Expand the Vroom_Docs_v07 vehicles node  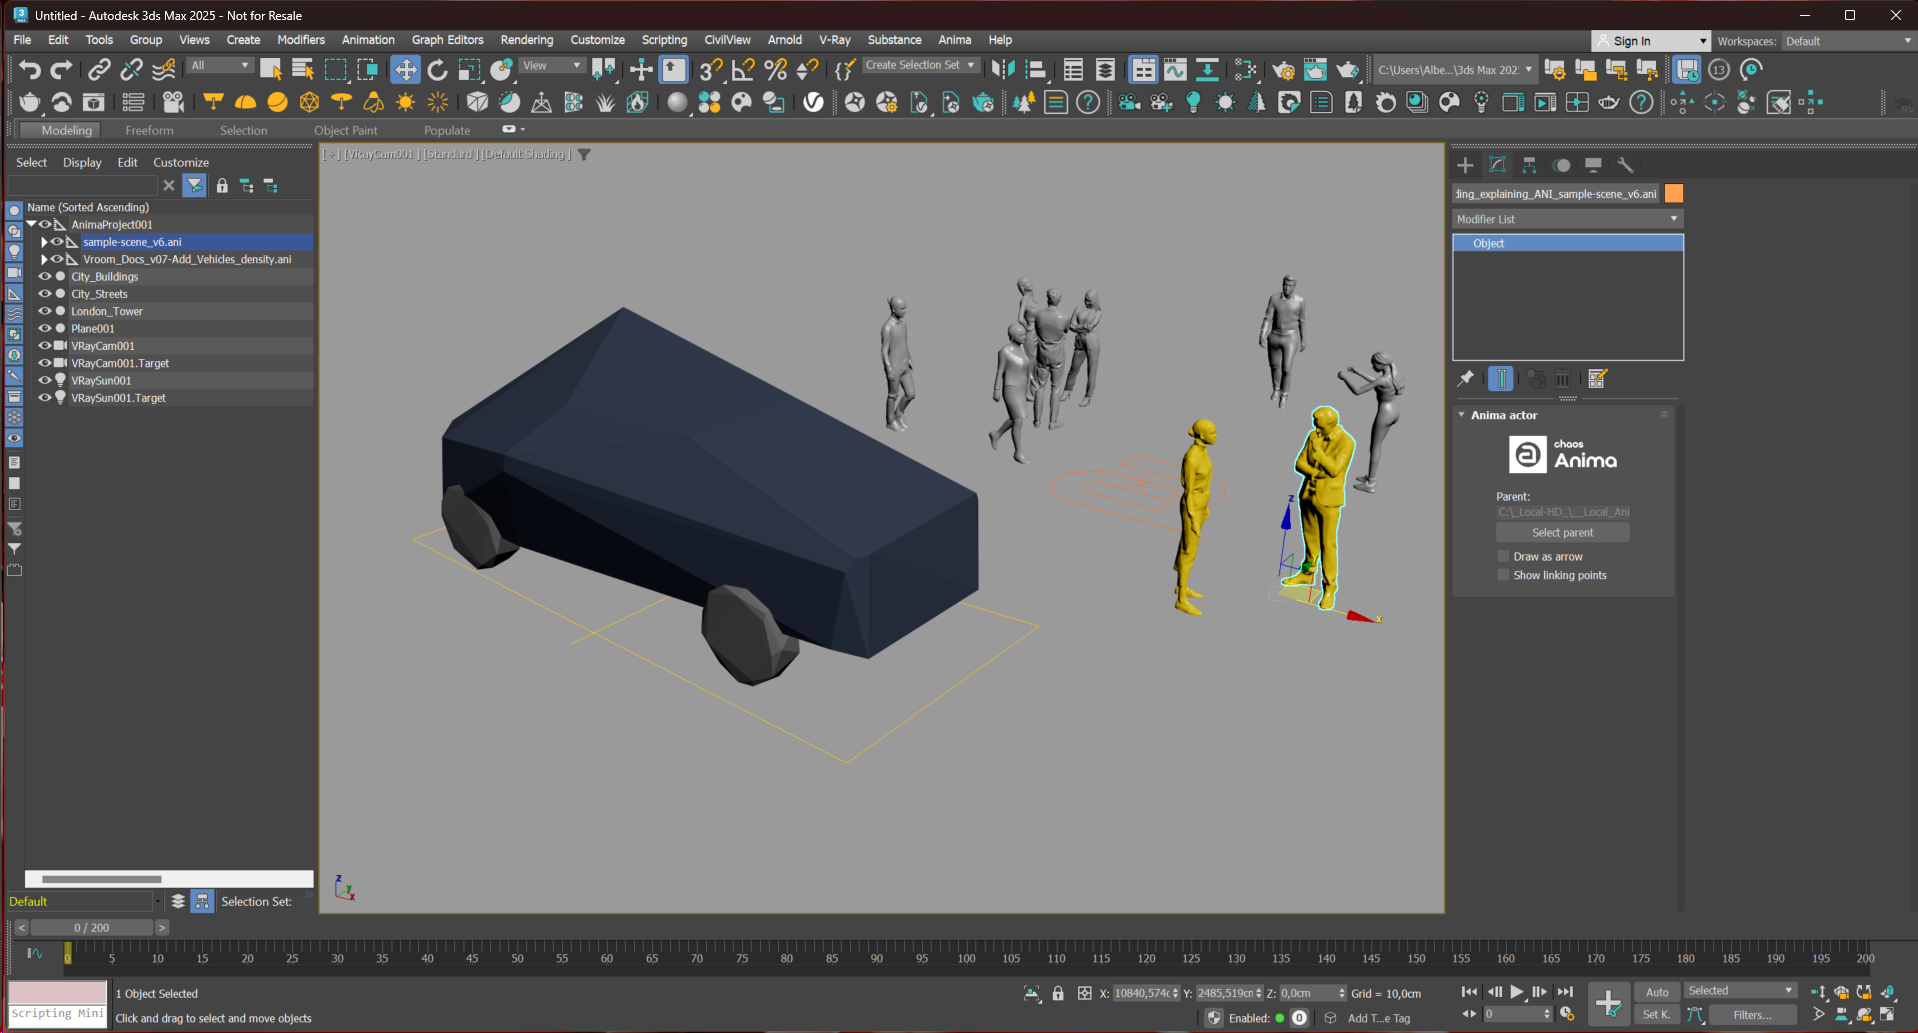click(x=44, y=259)
